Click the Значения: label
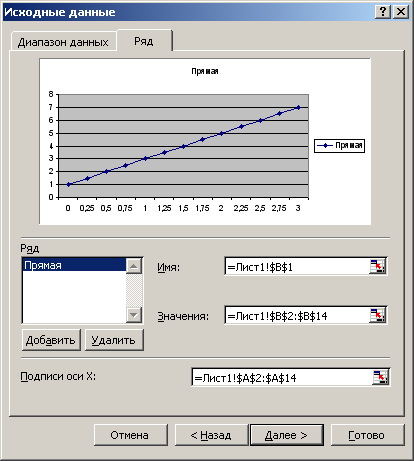414x461 pixels. (x=183, y=316)
